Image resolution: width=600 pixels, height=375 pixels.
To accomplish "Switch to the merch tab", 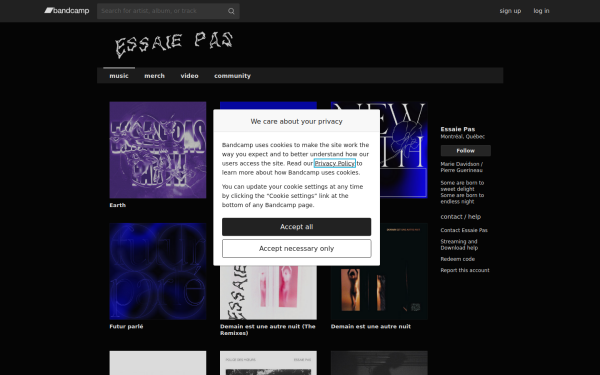I will click(154, 76).
